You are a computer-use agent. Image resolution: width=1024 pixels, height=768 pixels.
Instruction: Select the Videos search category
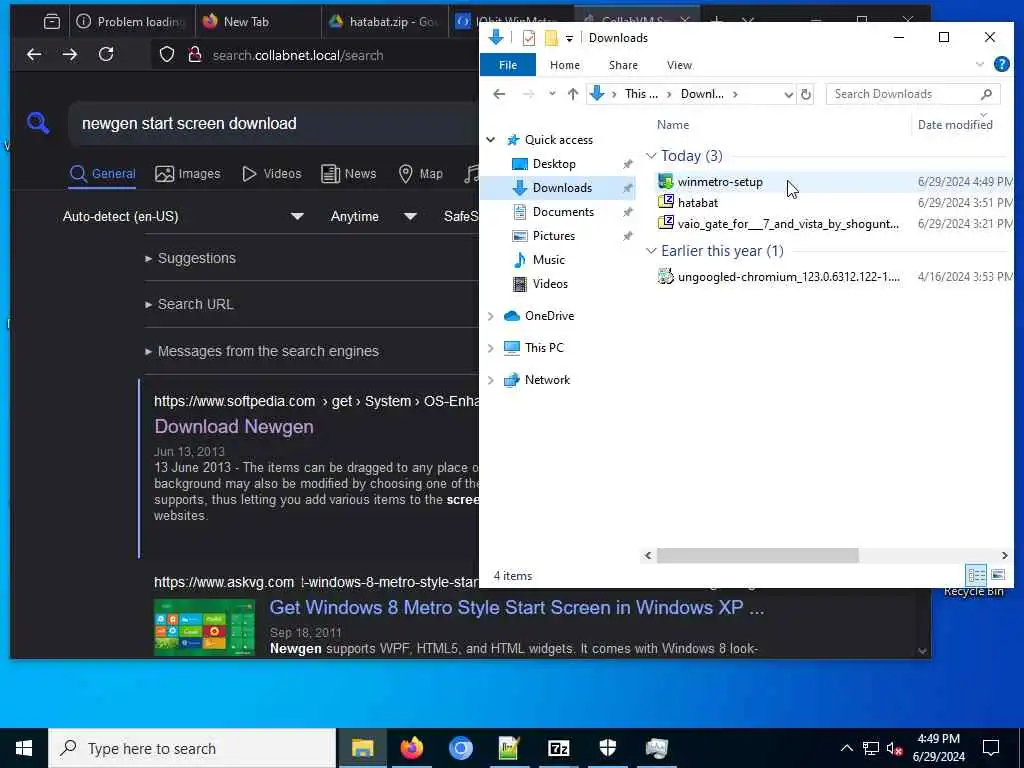click(272, 174)
